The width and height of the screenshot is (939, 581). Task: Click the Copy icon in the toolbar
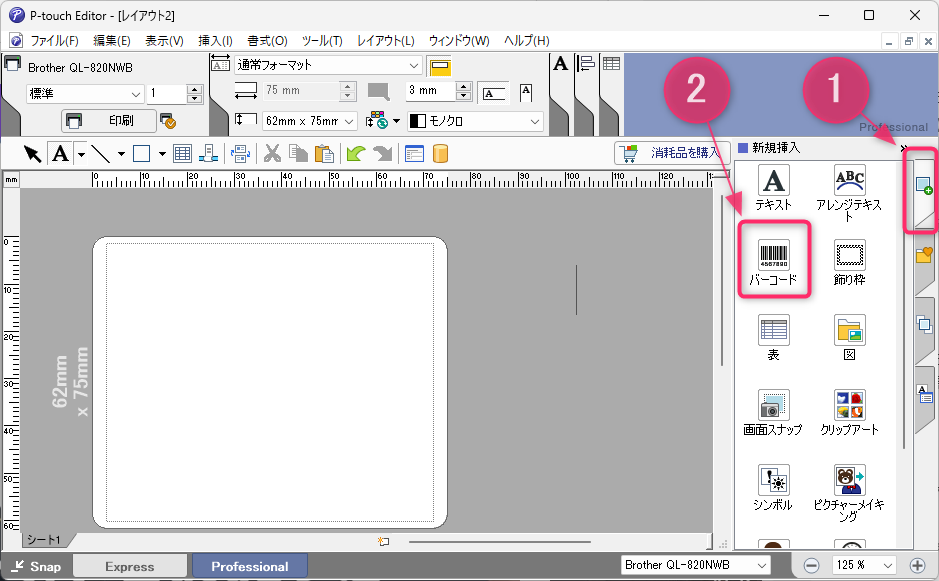point(298,154)
